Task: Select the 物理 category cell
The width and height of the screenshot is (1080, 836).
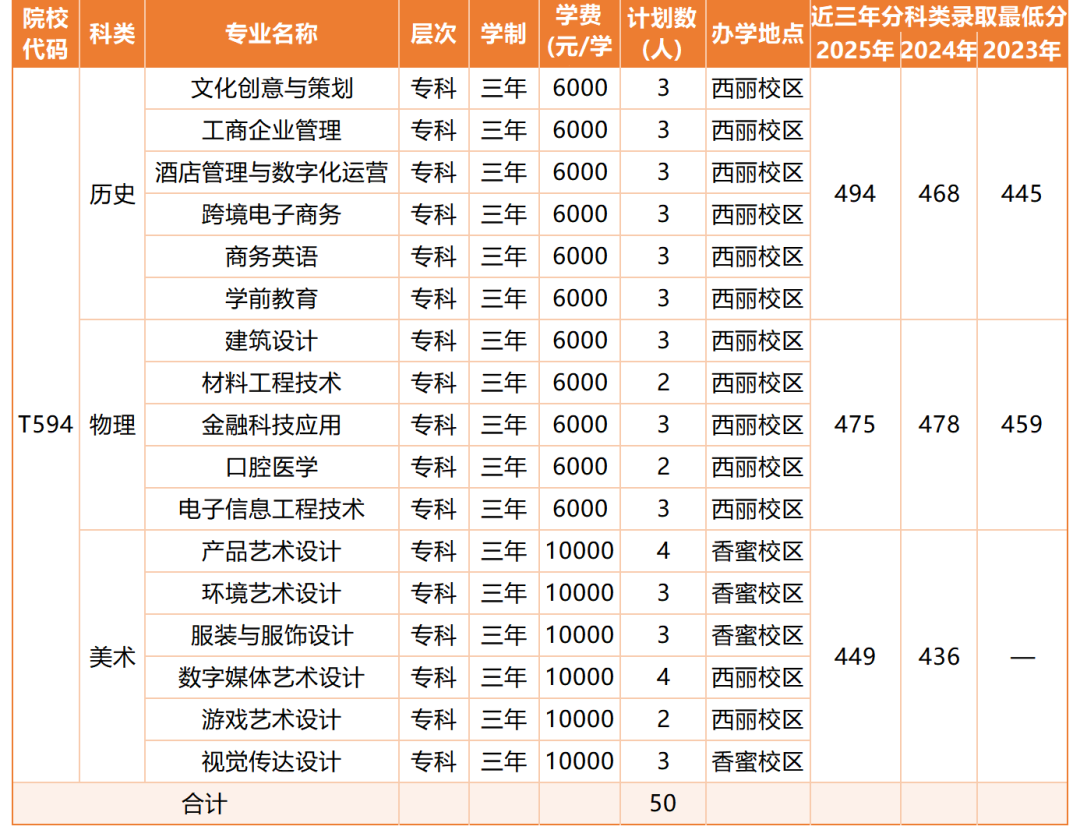Action: pos(112,425)
